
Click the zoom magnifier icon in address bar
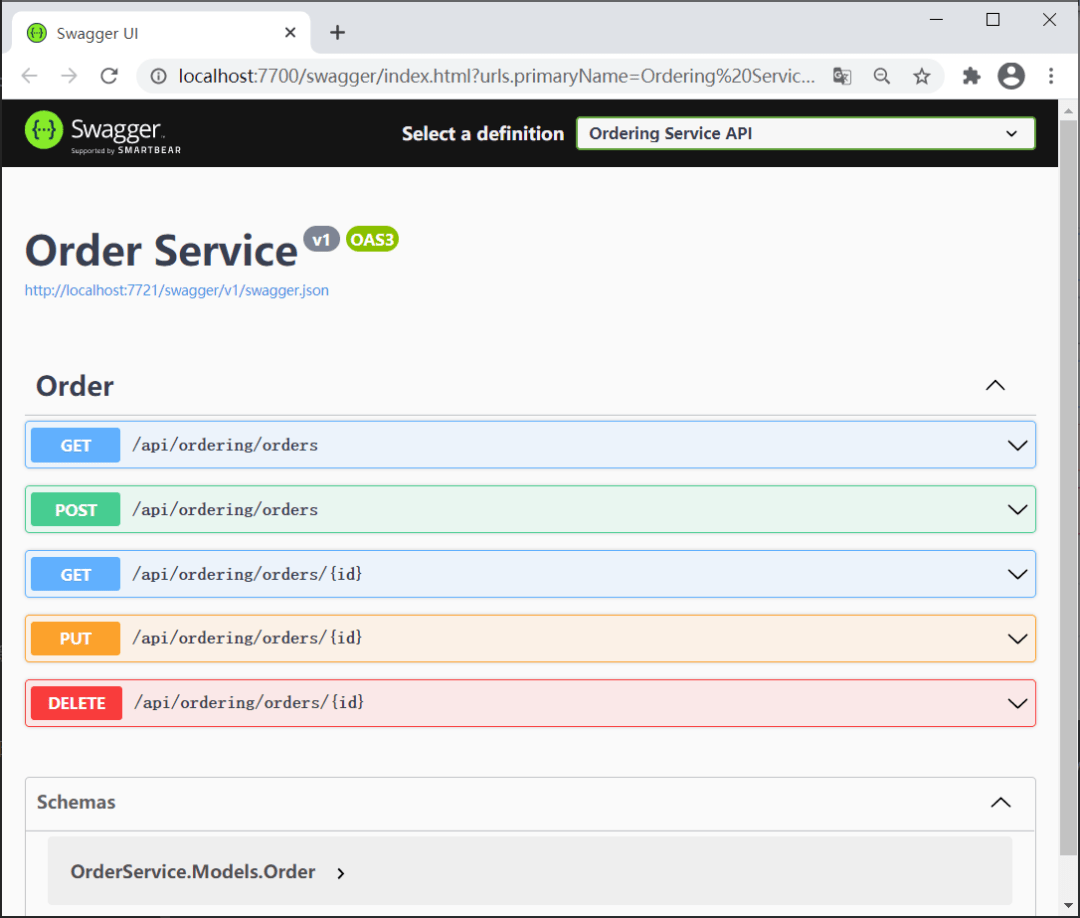click(882, 76)
